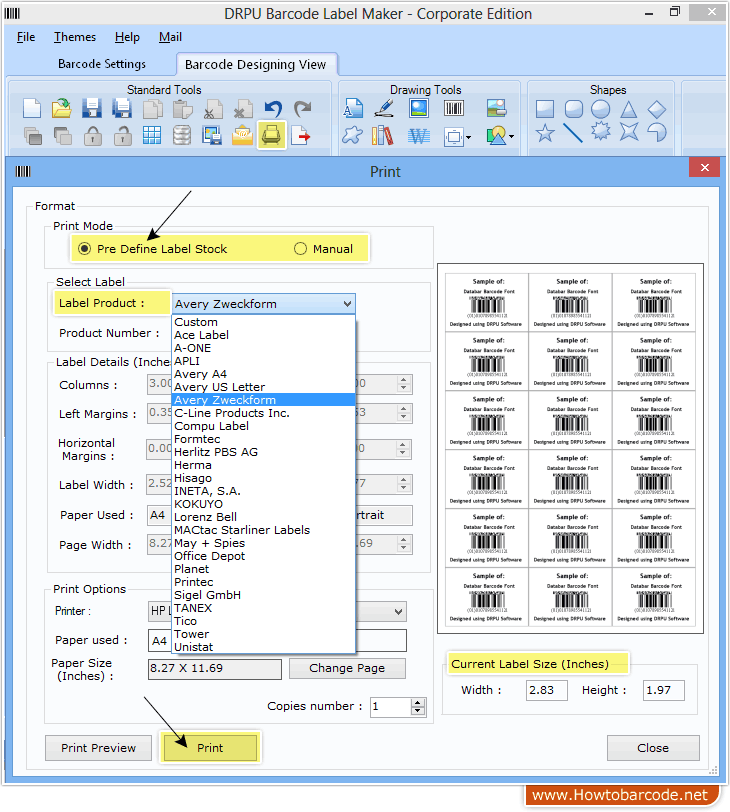730x812 pixels.
Task: Choose the diagonal Line shape
Action: click(573, 133)
